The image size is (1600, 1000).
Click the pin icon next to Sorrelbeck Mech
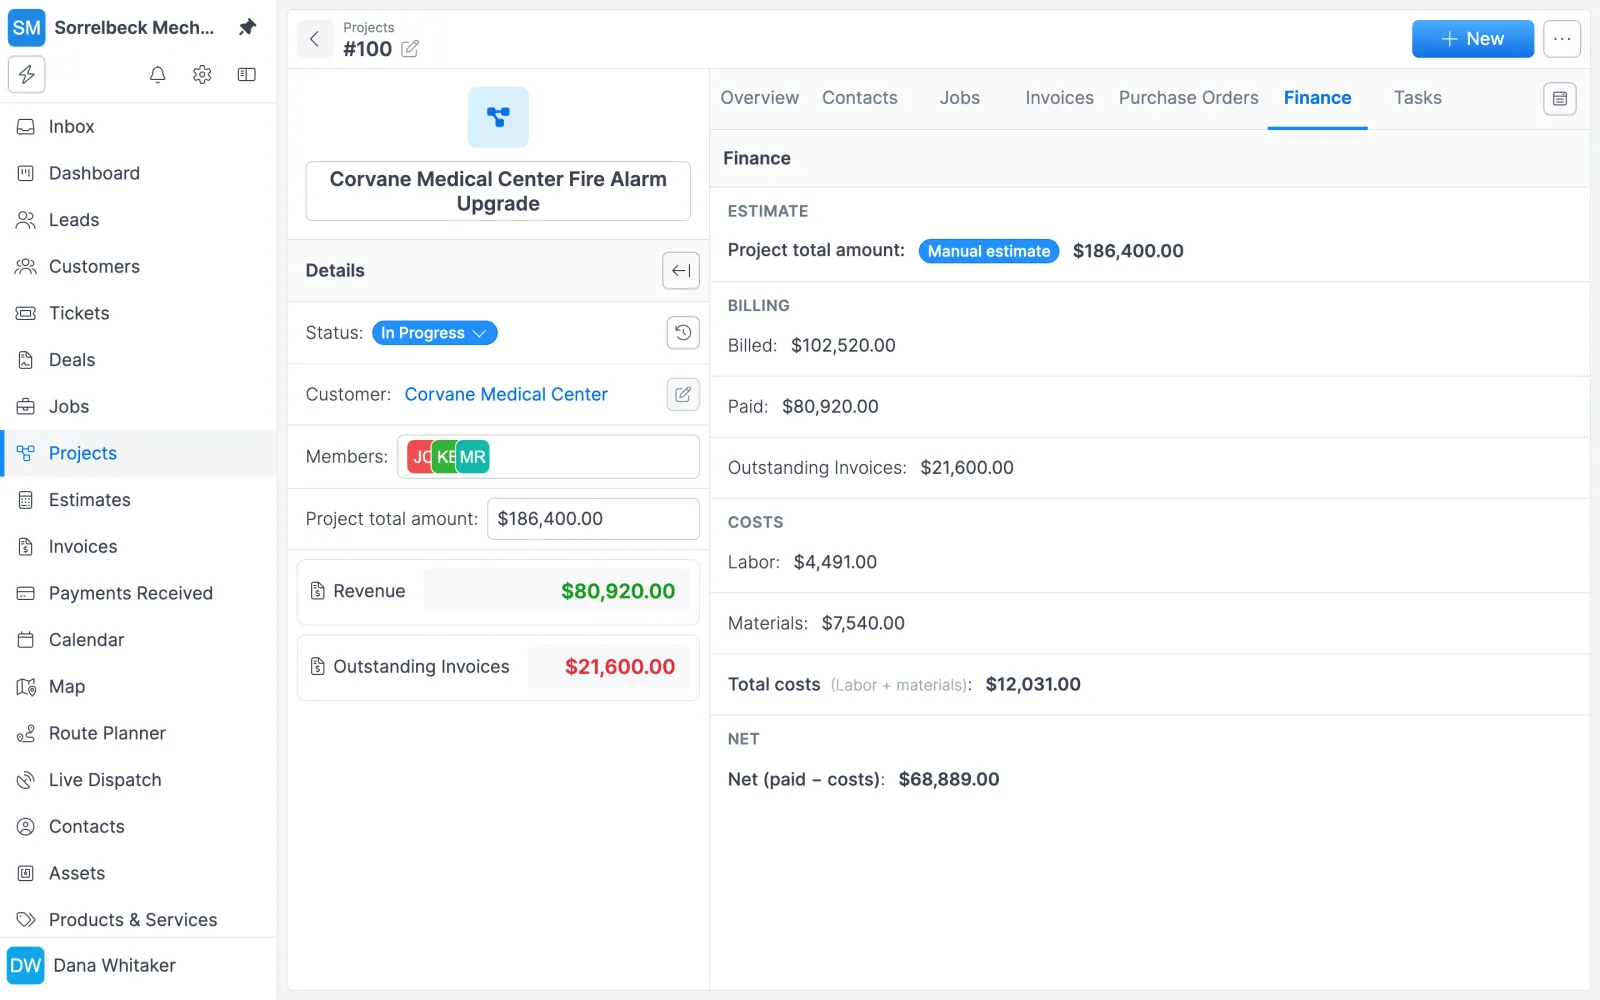point(247,27)
